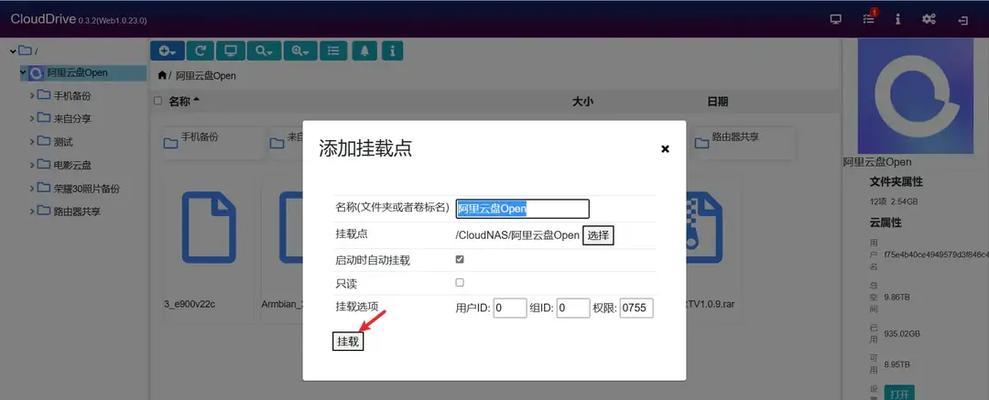This screenshot has height=400, width=989.
Task: Select 测试 label in tree
Action: 63,142
